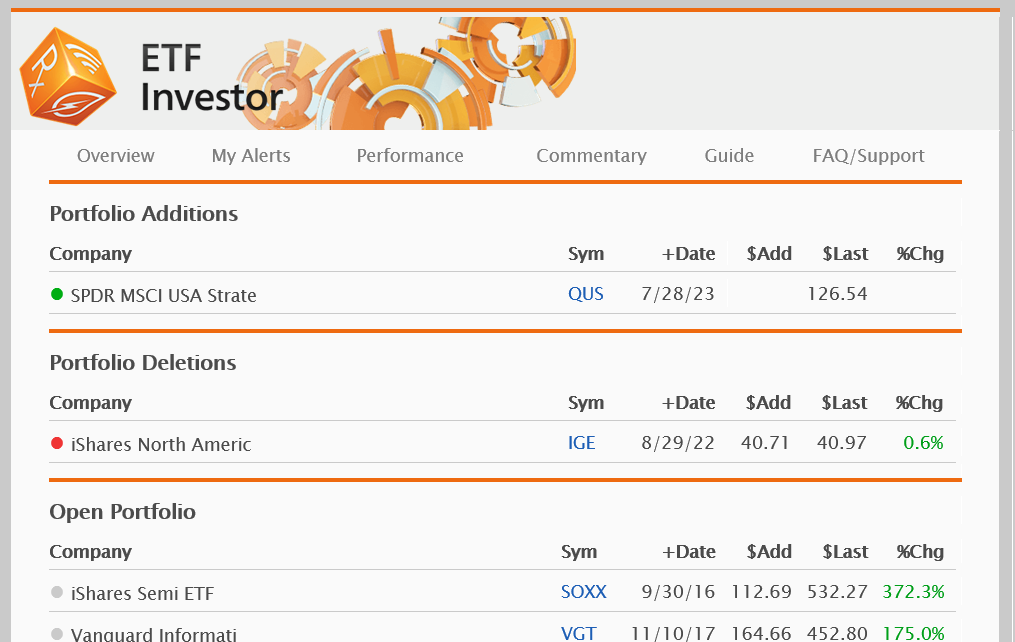
Task: Go to the My Alerts tab
Action: point(251,156)
